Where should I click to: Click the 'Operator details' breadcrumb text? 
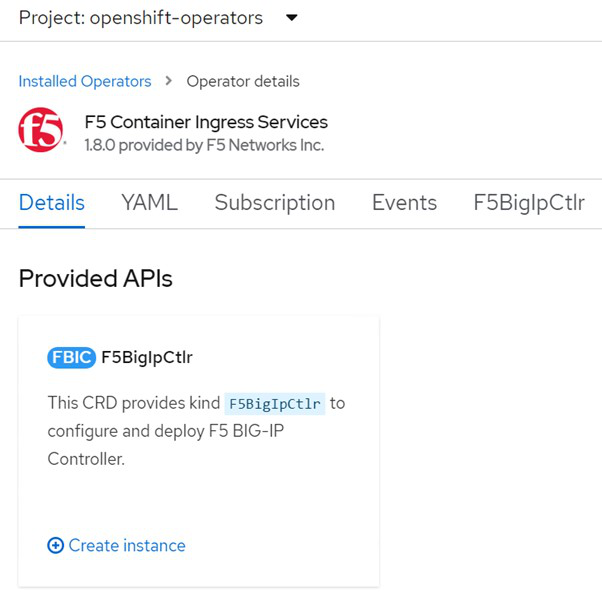pyautogui.click(x=243, y=81)
